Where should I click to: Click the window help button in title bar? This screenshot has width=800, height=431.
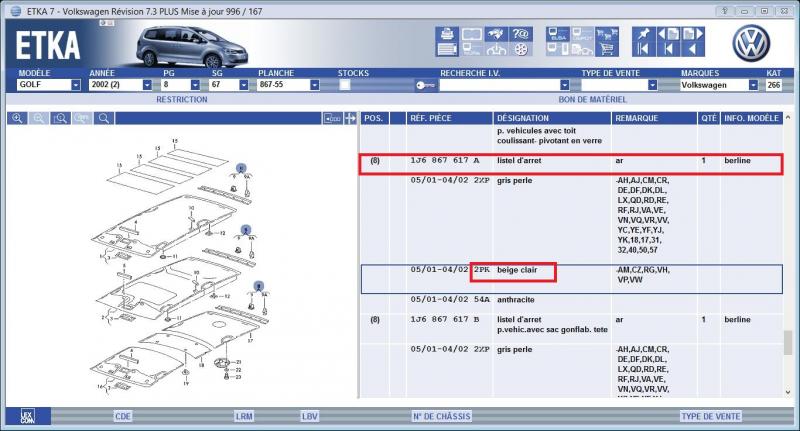(724, 11)
